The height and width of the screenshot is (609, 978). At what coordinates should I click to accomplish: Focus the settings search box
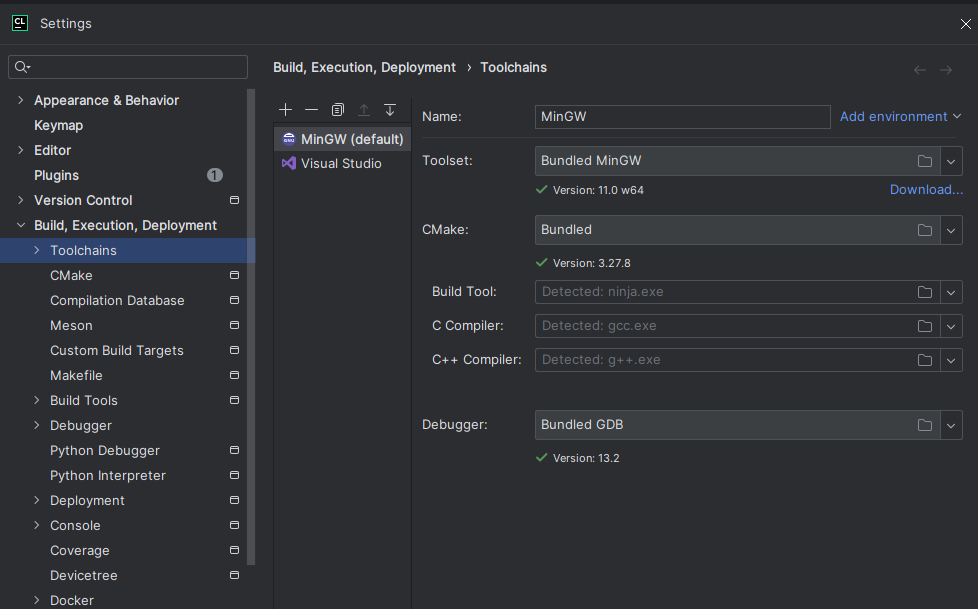tap(135, 67)
